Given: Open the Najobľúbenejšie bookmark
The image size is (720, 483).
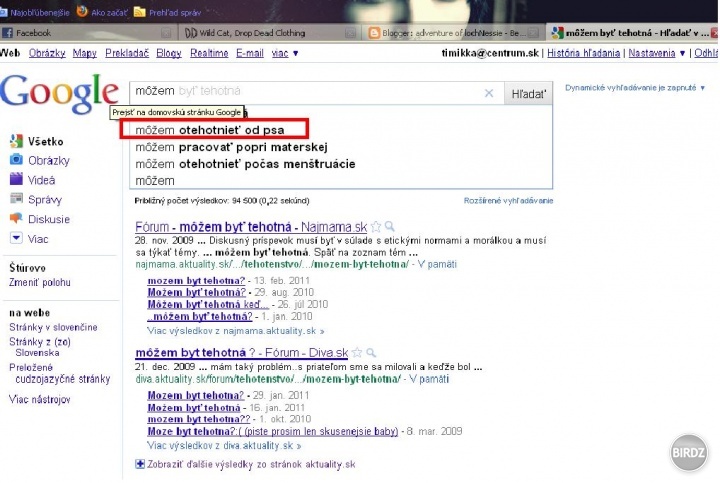Looking at the screenshot, I should pos(35,12).
